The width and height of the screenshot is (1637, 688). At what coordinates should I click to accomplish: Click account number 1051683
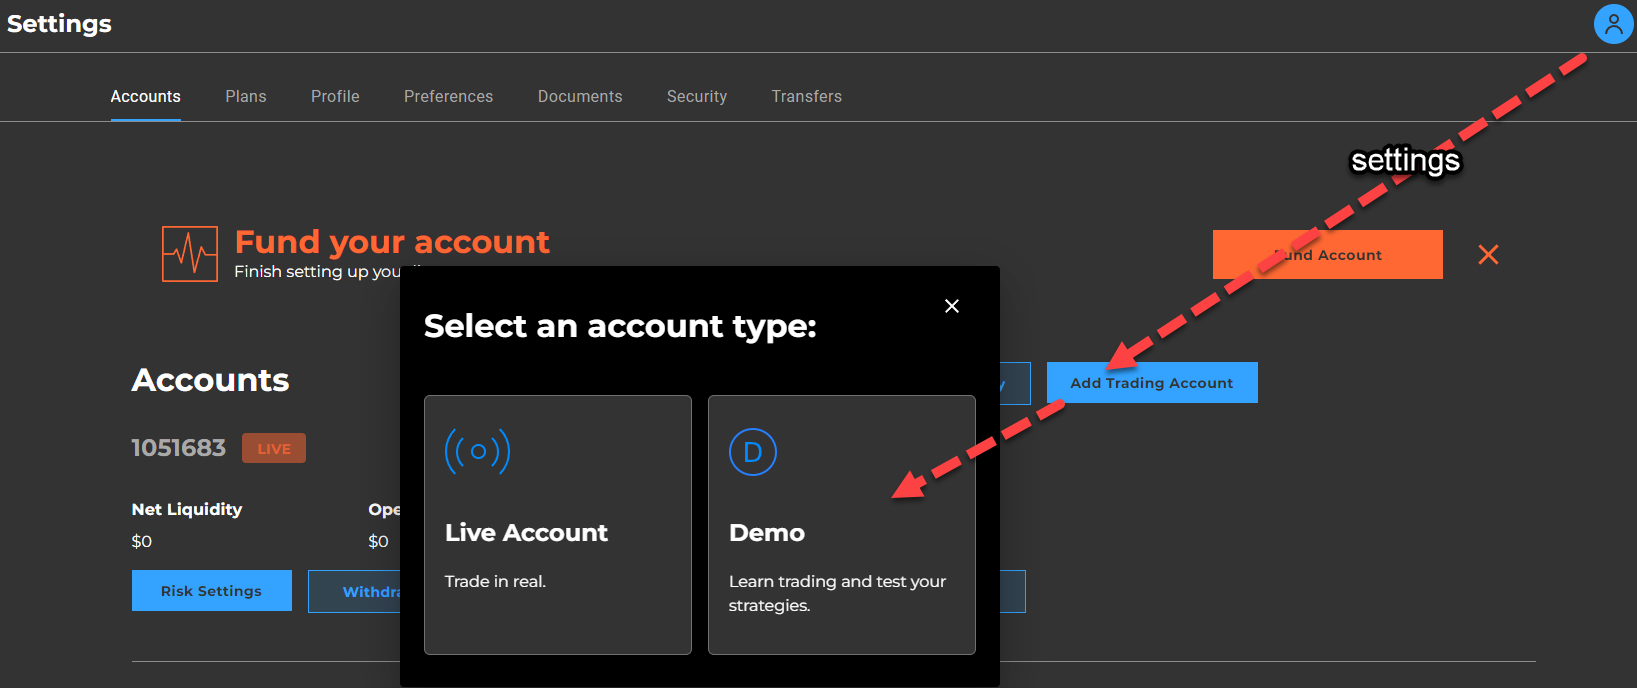pos(179,448)
